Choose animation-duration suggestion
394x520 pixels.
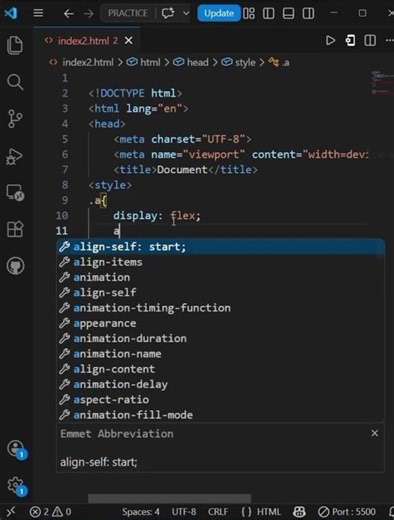coord(221,339)
